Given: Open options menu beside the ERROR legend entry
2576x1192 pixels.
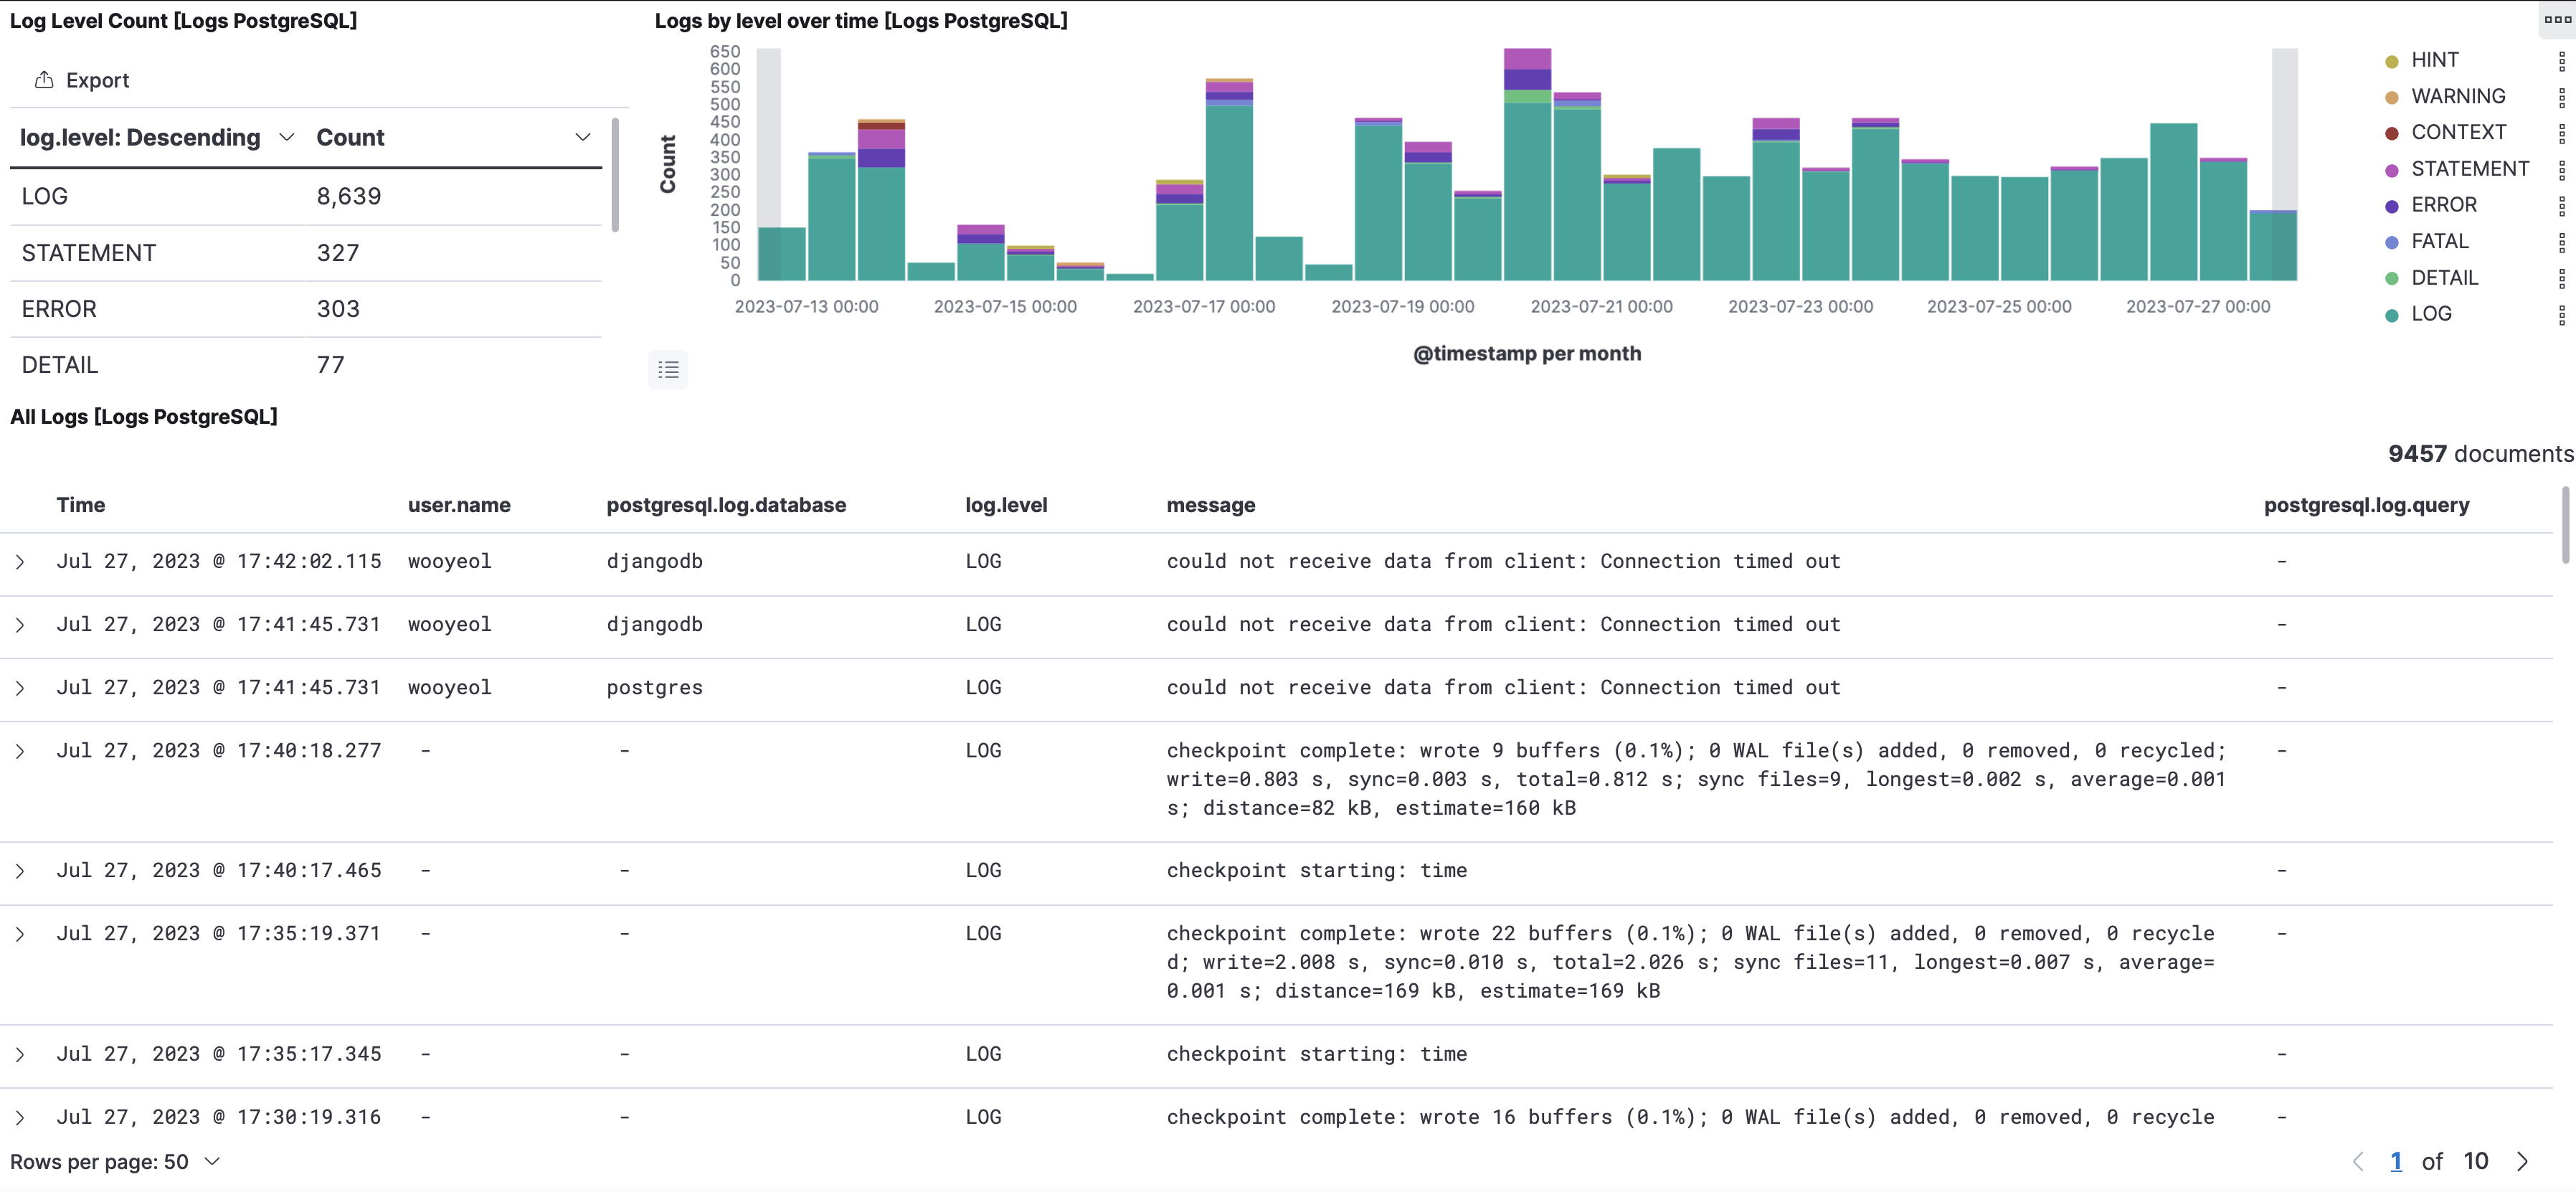Looking at the screenshot, I should pos(2561,205).
